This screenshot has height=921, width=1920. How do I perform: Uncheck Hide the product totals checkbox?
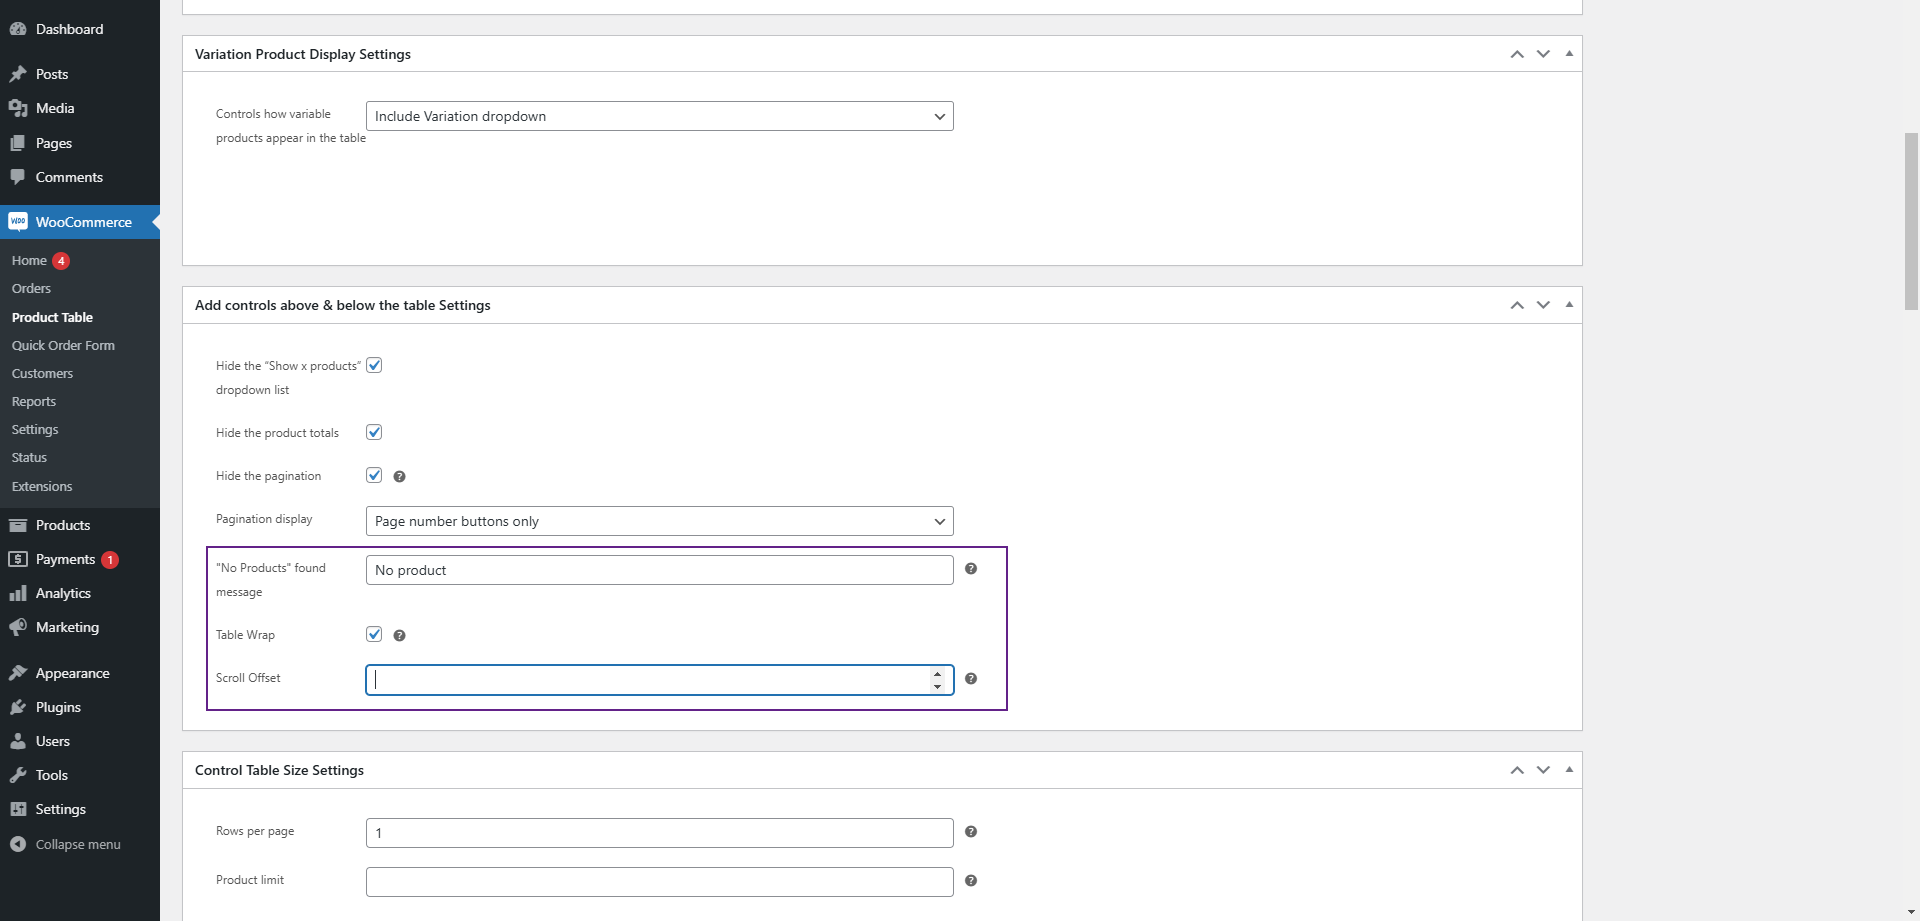tap(374, 432)
